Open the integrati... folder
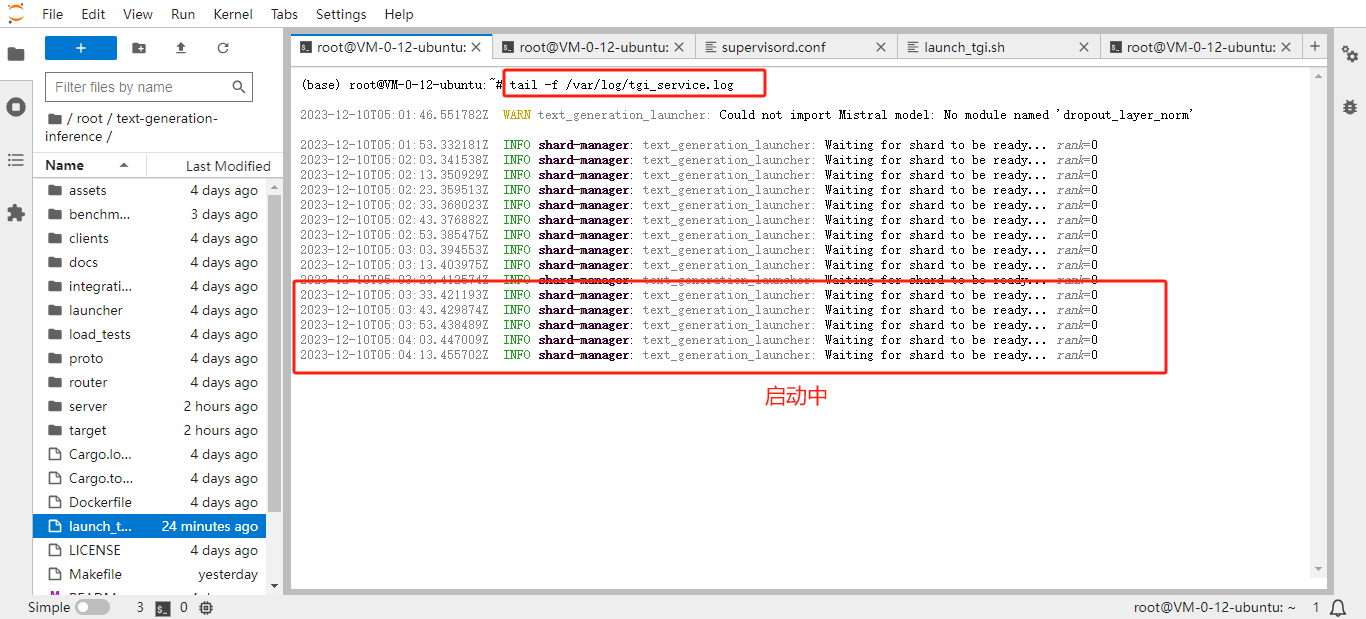 150,286
